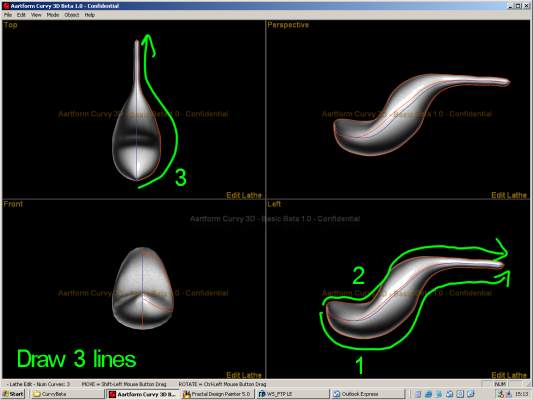
Task: Open the File menu
Action: (8, 15)
